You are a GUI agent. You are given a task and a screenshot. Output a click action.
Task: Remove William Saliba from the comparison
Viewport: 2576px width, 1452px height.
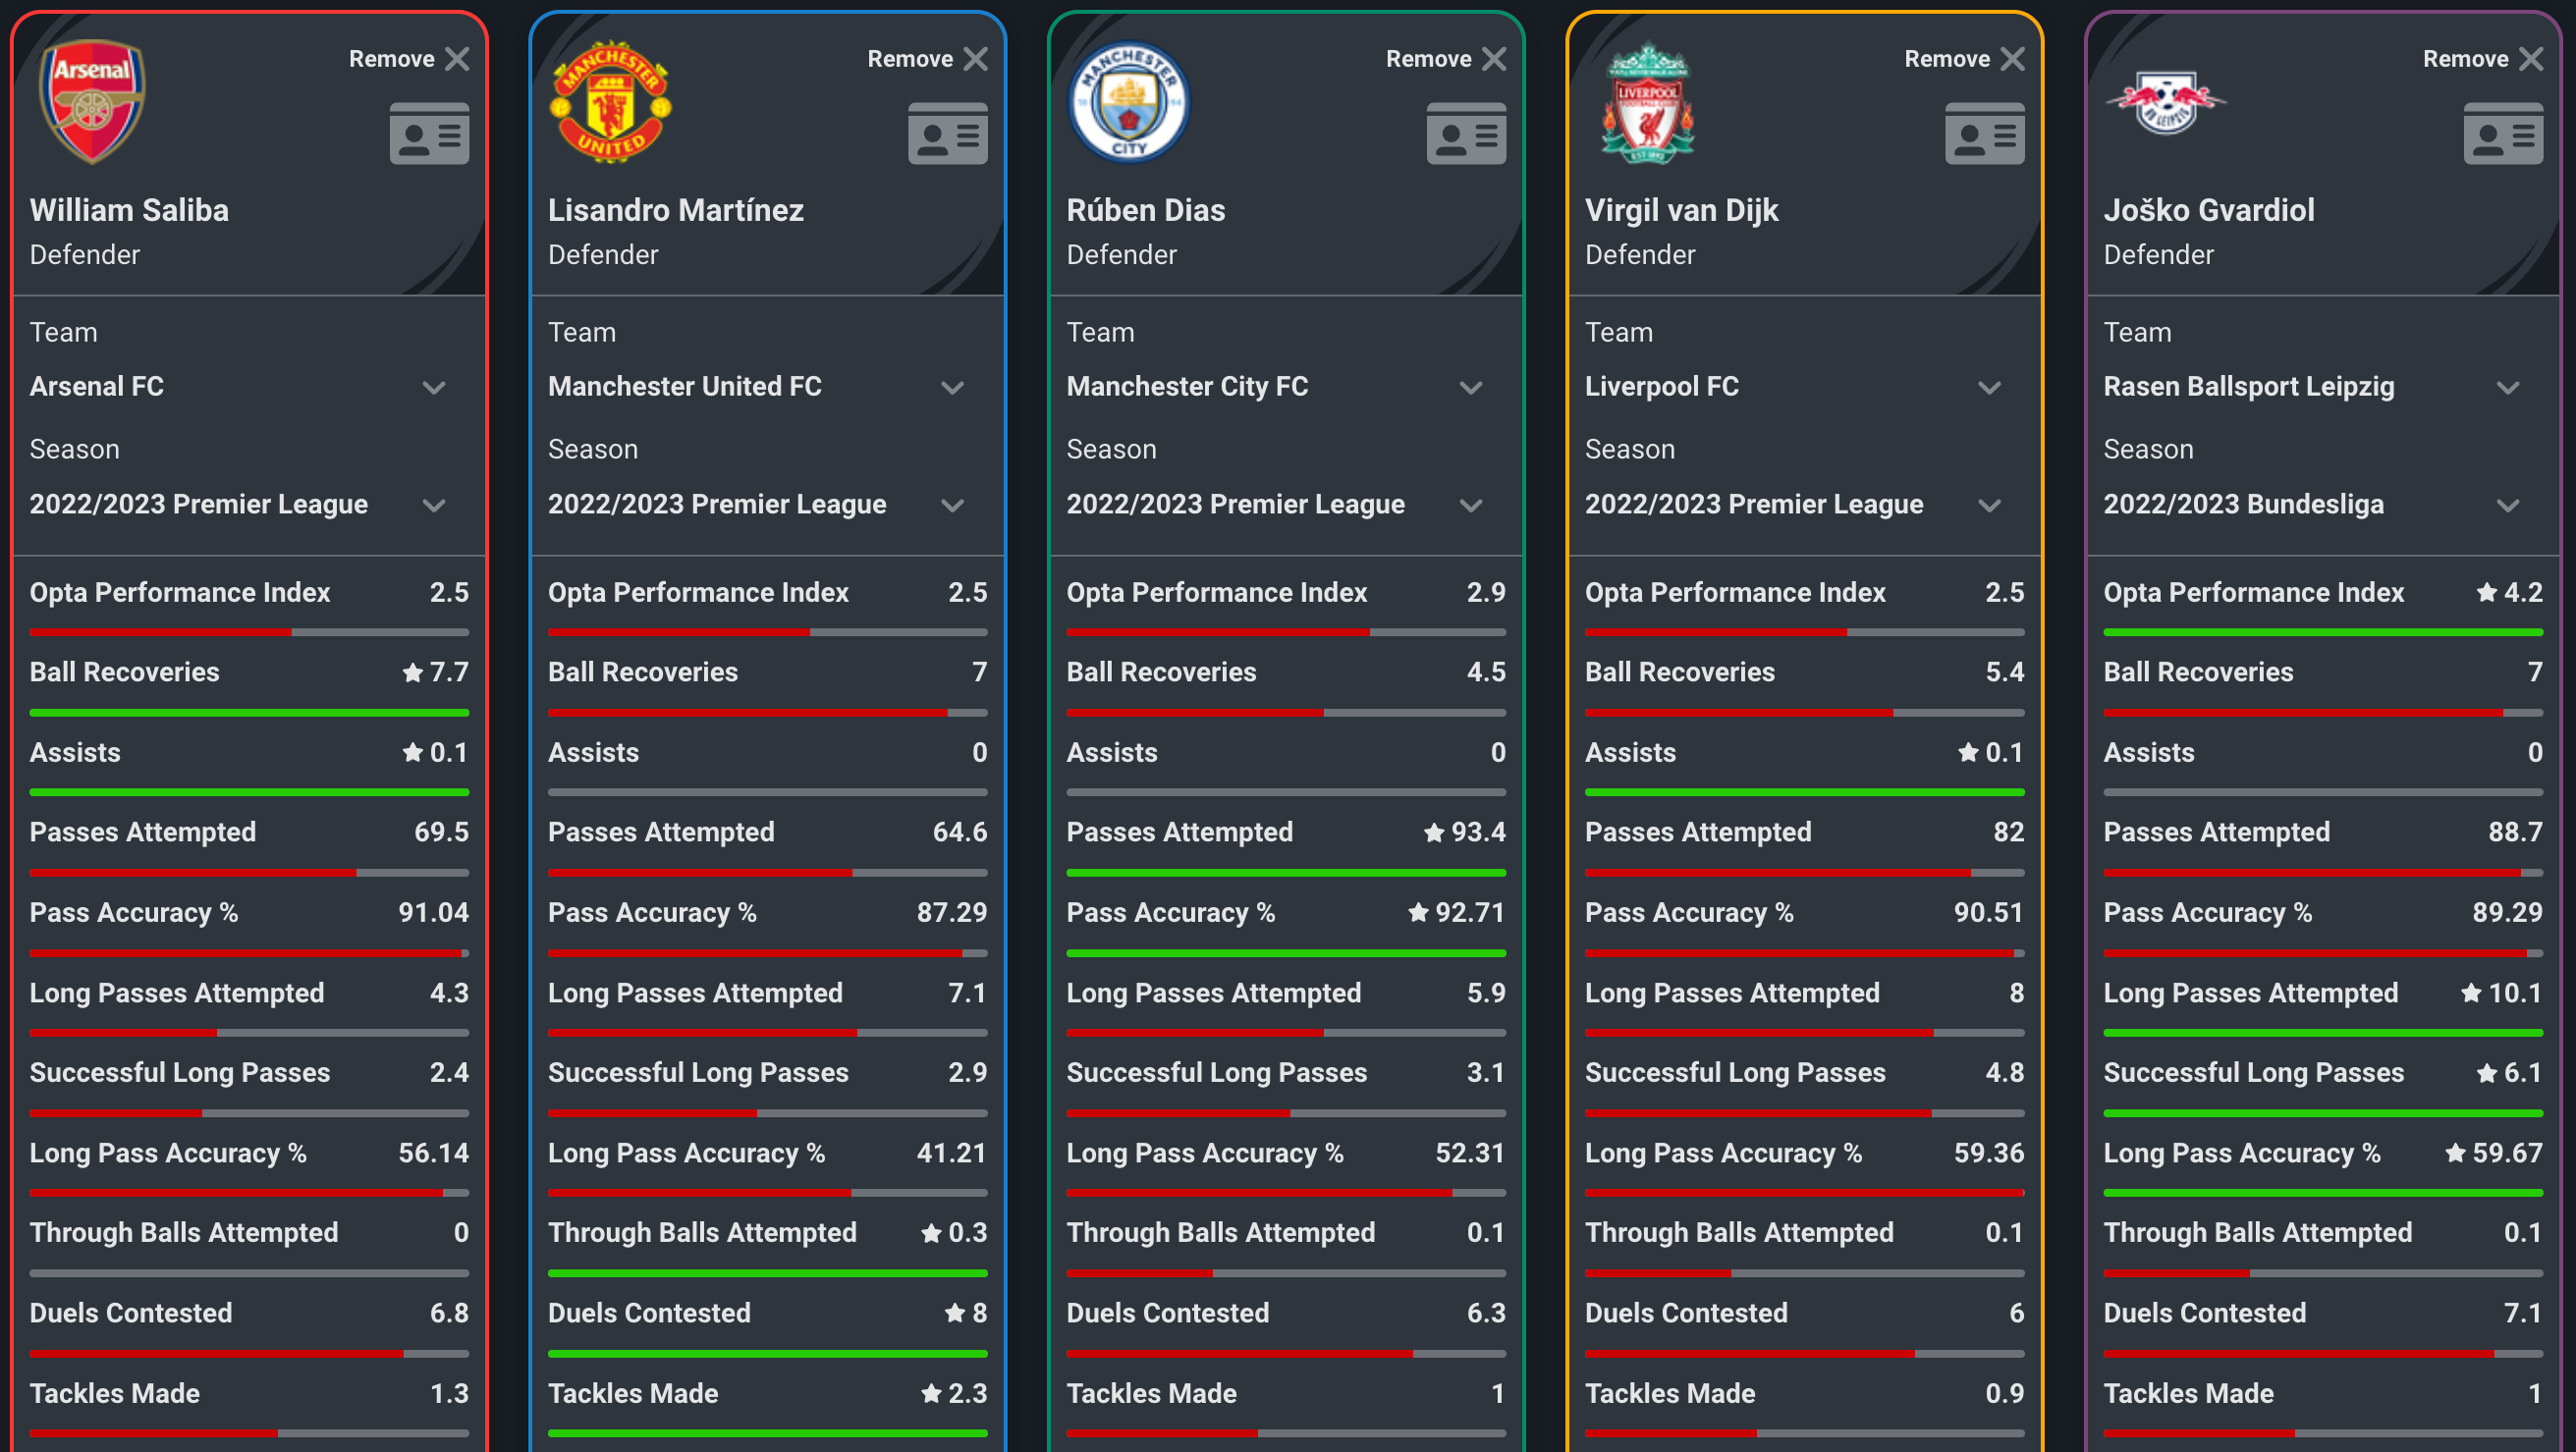click(408, 58)
